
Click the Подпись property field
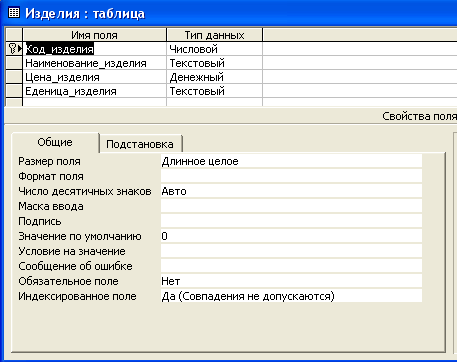pyautogui.click(x=291, y=221)
